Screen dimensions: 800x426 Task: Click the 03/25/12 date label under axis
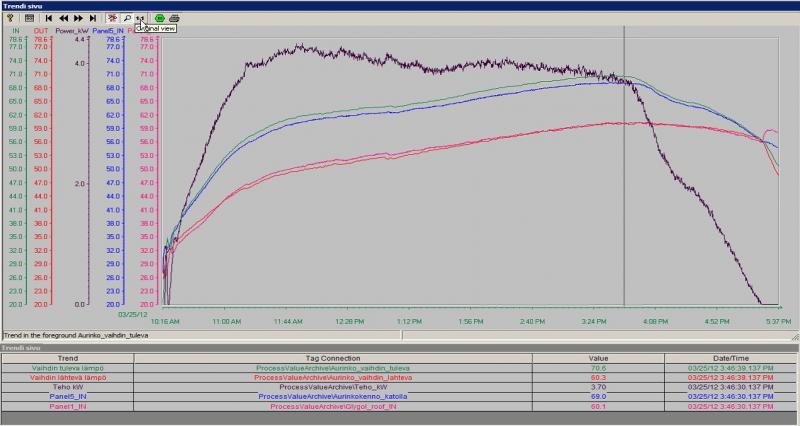click(132, 315)
